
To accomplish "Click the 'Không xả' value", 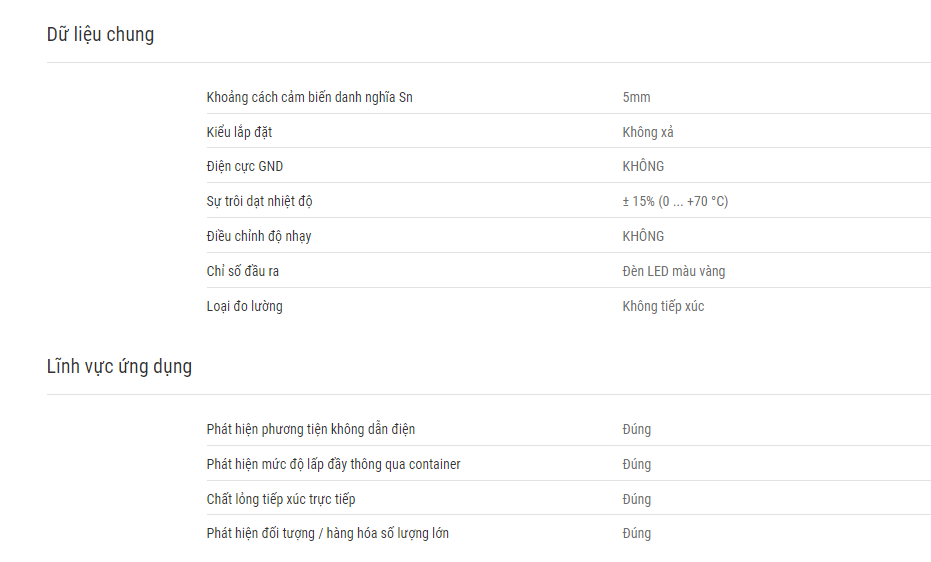I will click(648, 132).
